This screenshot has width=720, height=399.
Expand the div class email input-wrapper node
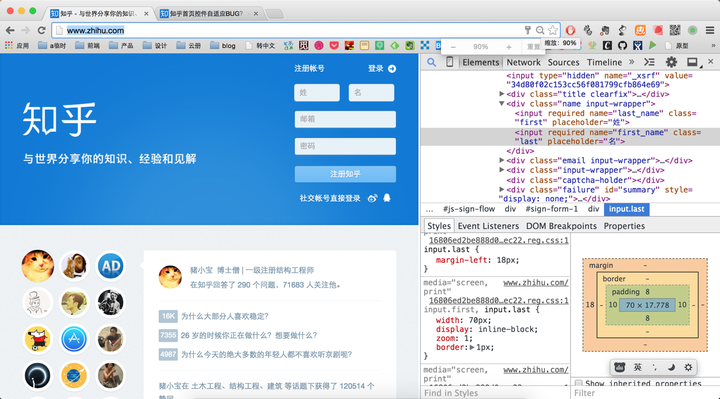(502, 160)
